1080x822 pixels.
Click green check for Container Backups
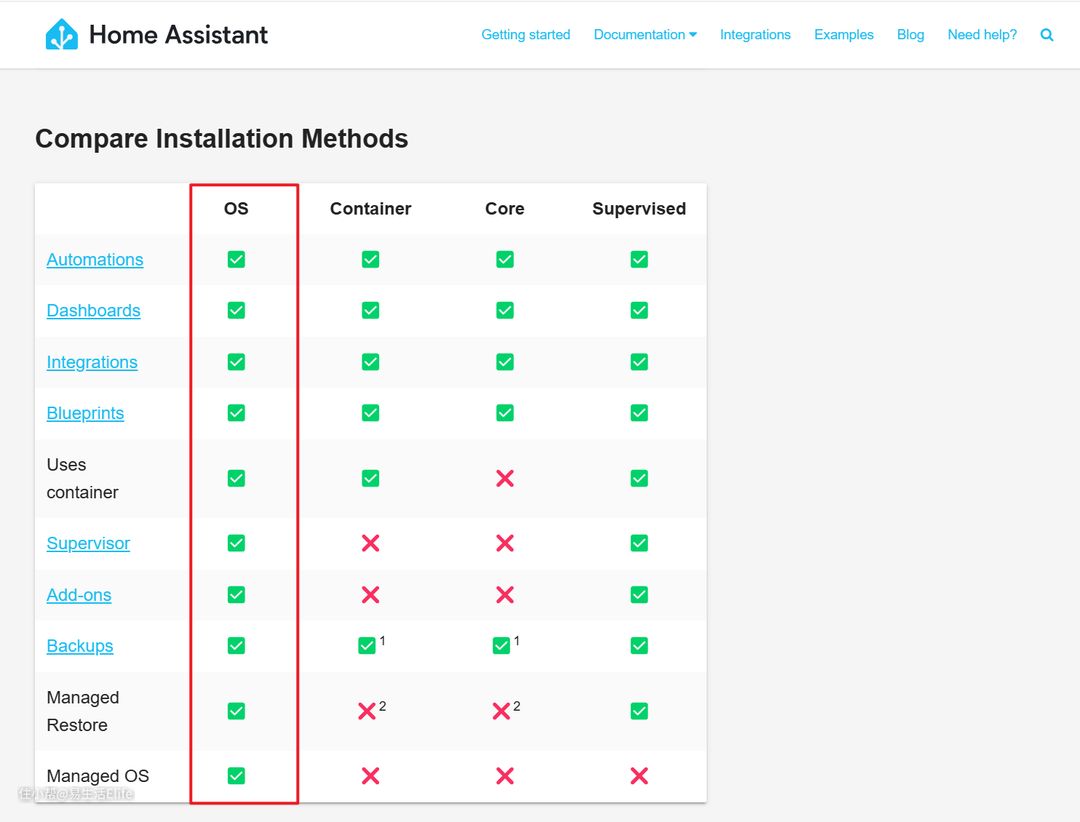click(x=367, y=646)
